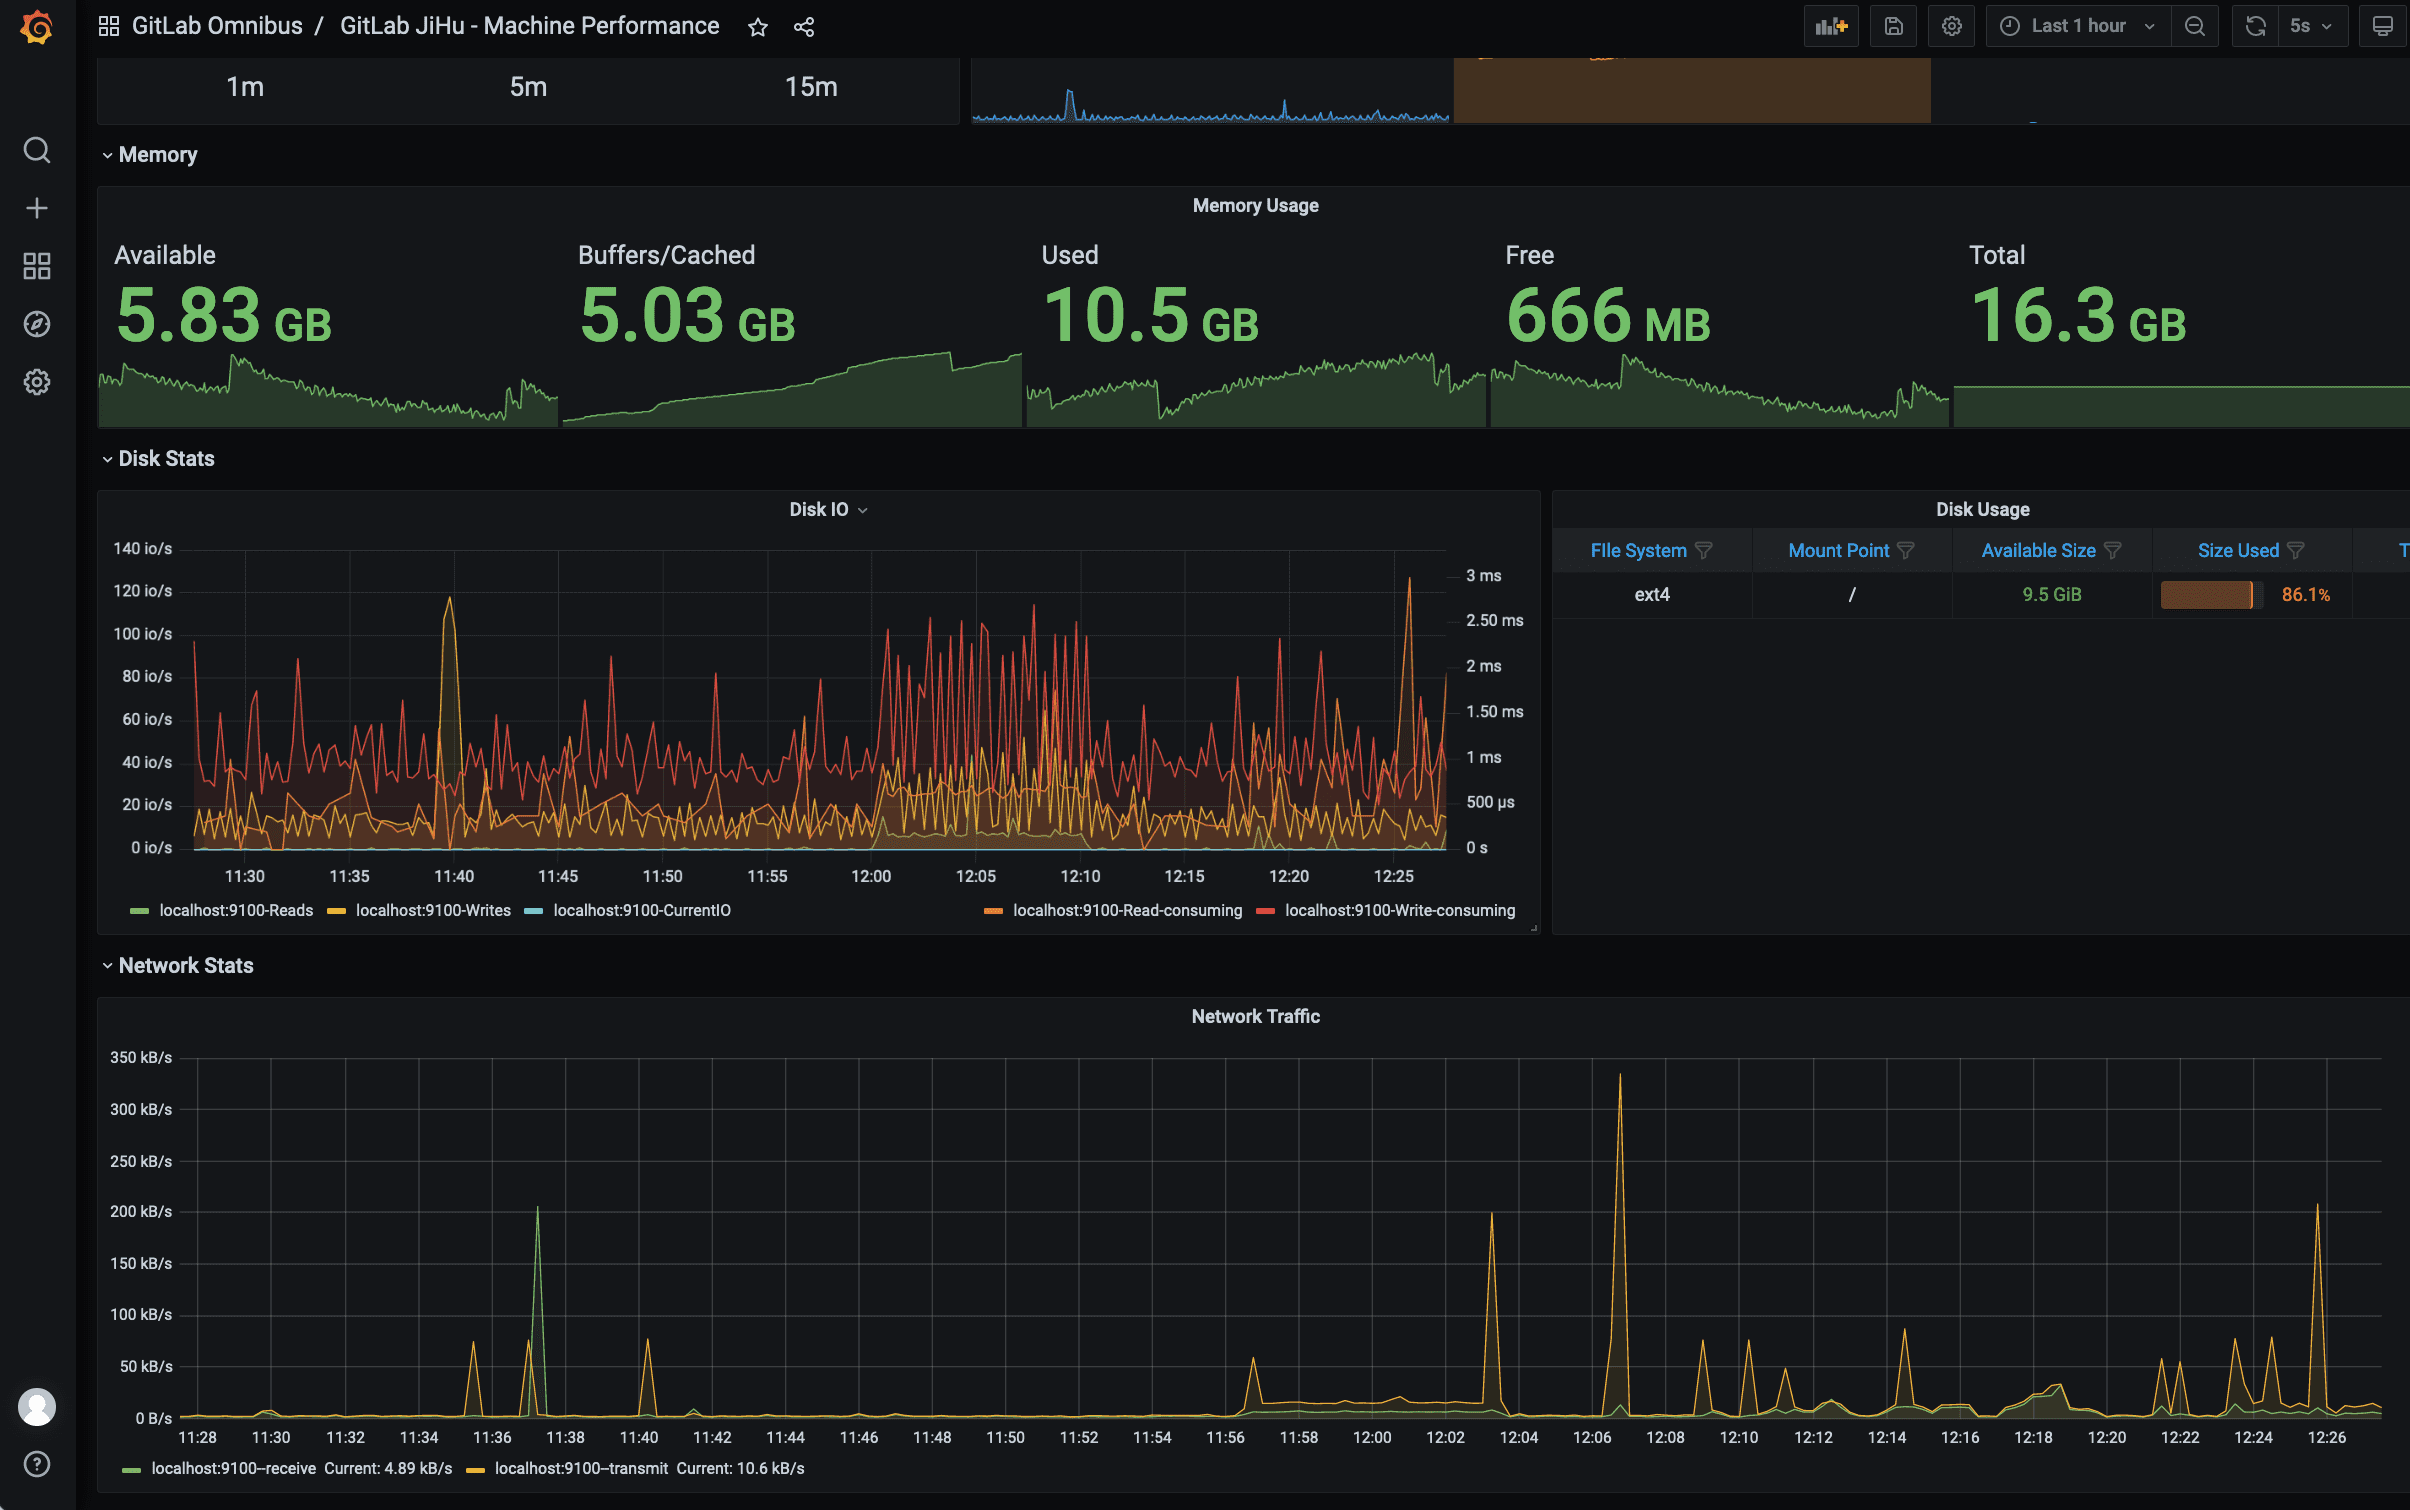Image resolution: width=2410 pixels, height=1510 pixels.
Task: Toggle localhost:9100-transmit series in Network legend
Action: (x=581, y=1468)
